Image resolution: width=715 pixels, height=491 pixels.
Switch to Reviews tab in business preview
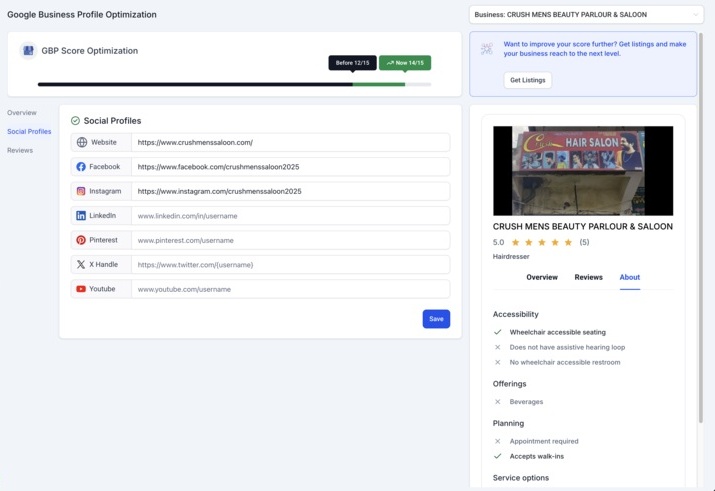(588, 277)
